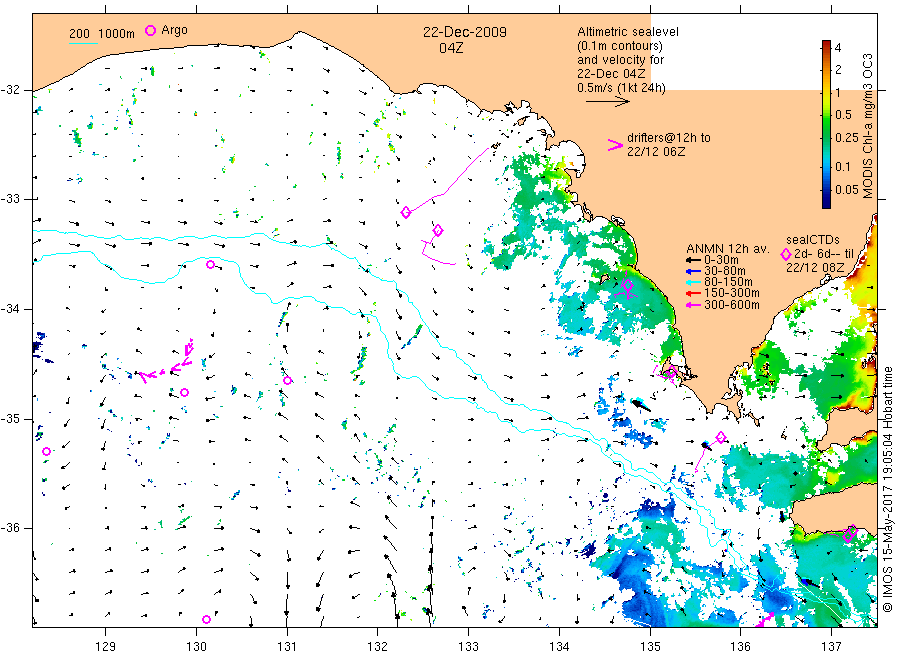This screenshot has width=900, height=660.
Task: Click the longitude axis label 137
Action: pyautogui.click(x=831, y=647)
